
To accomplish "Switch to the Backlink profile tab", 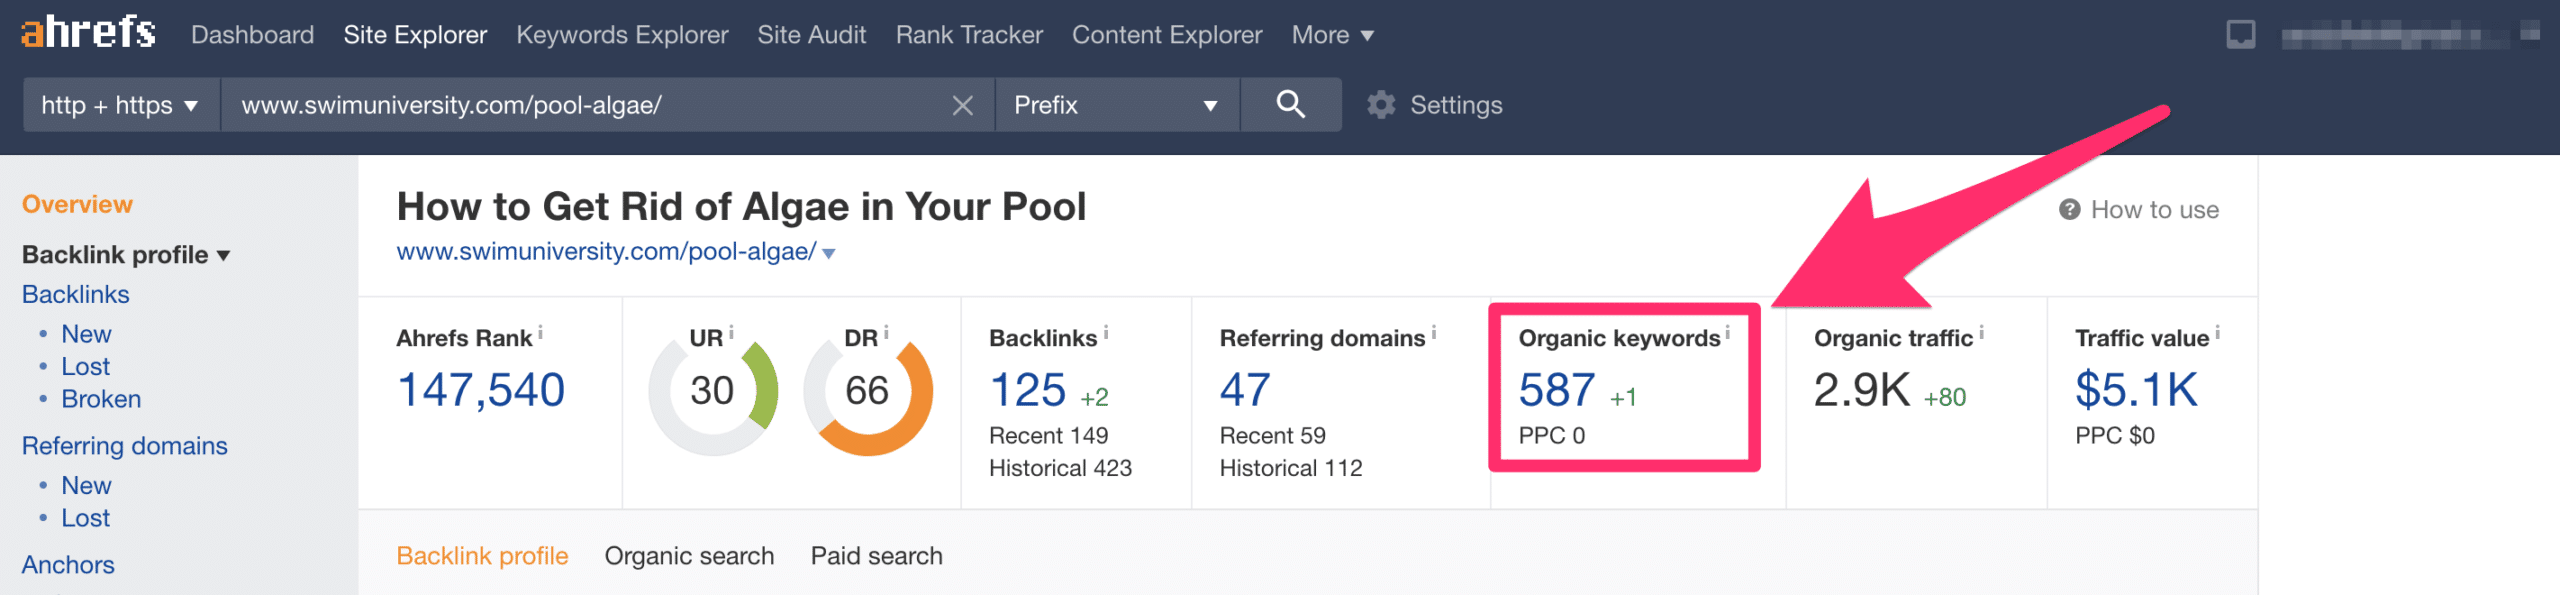I will pyautogui.click(x=482, y=556).
